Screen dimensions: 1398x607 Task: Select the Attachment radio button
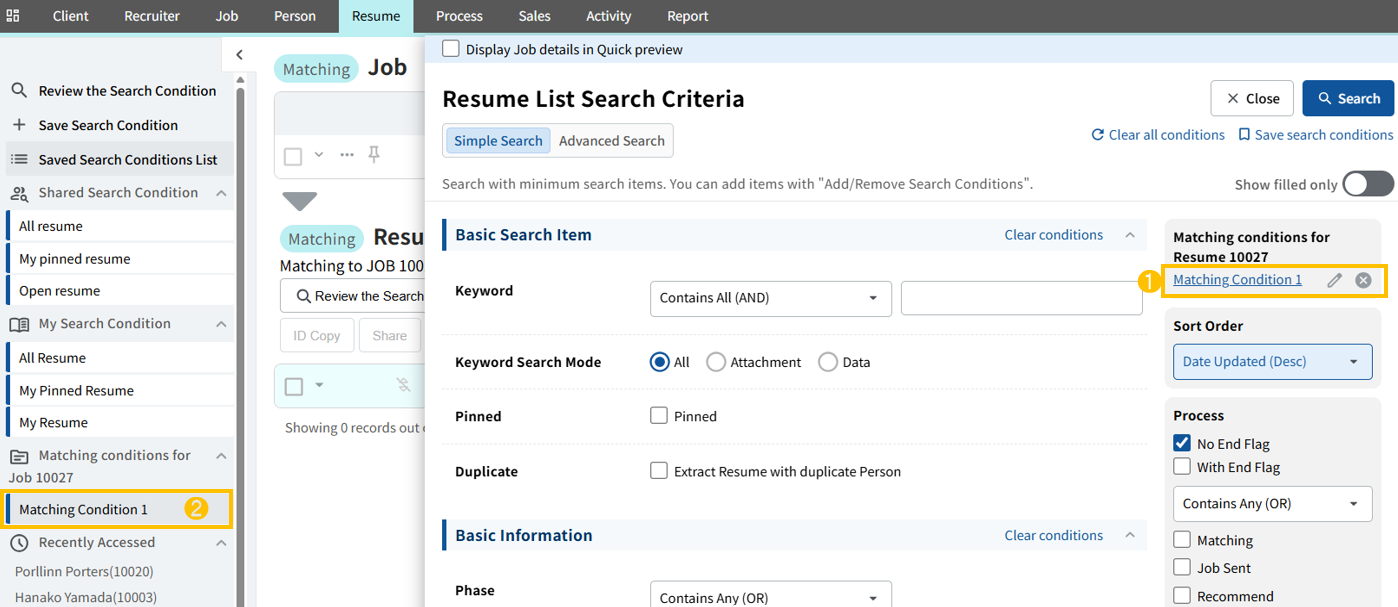coord(716,362)
